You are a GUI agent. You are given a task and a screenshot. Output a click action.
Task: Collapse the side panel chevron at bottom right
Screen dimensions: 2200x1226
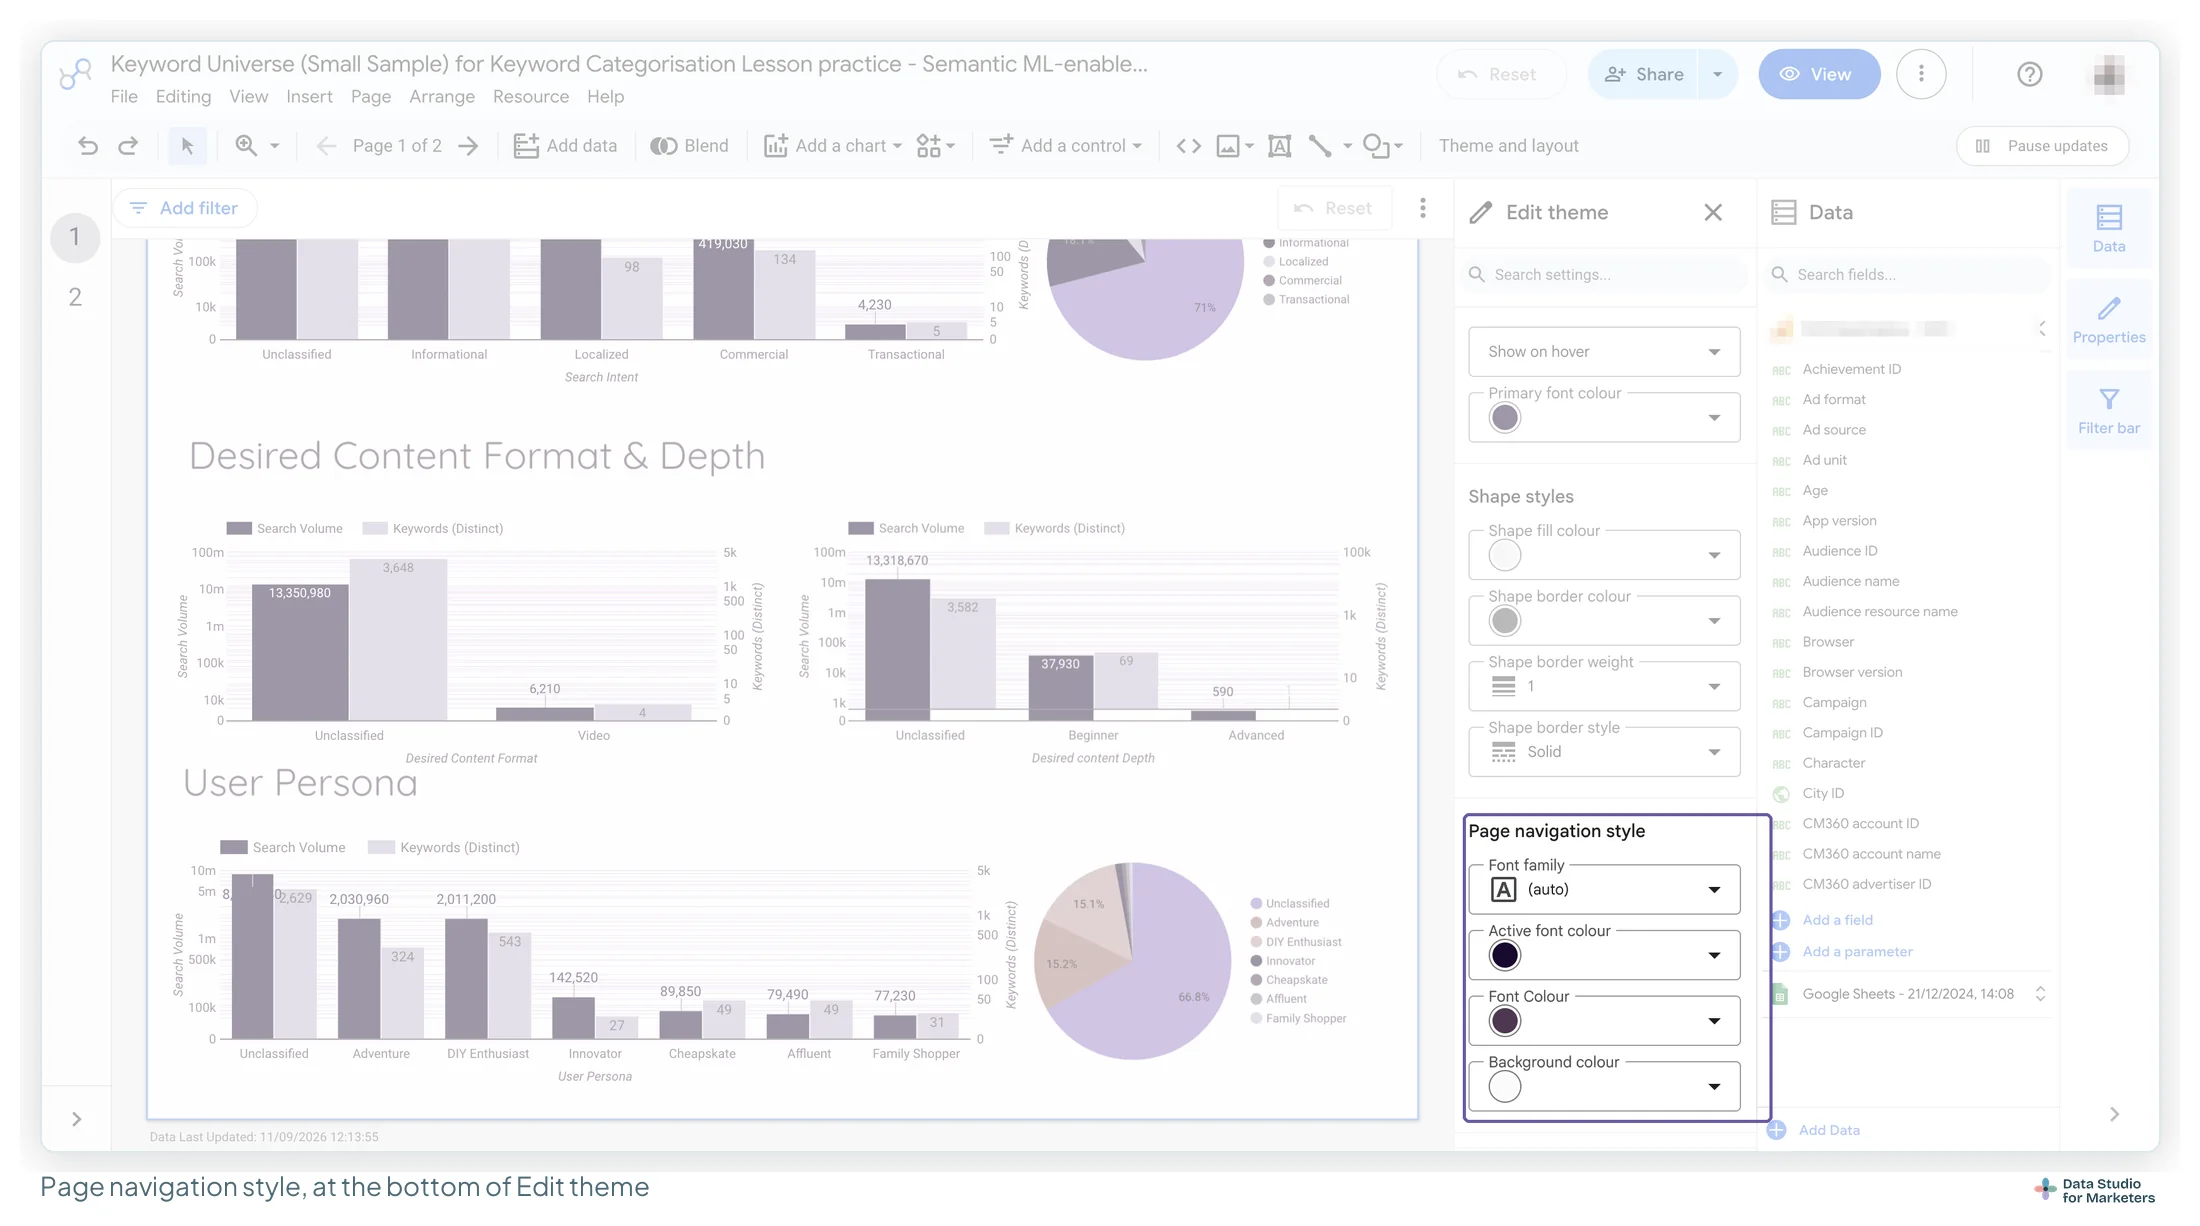pos(2114,1114)
